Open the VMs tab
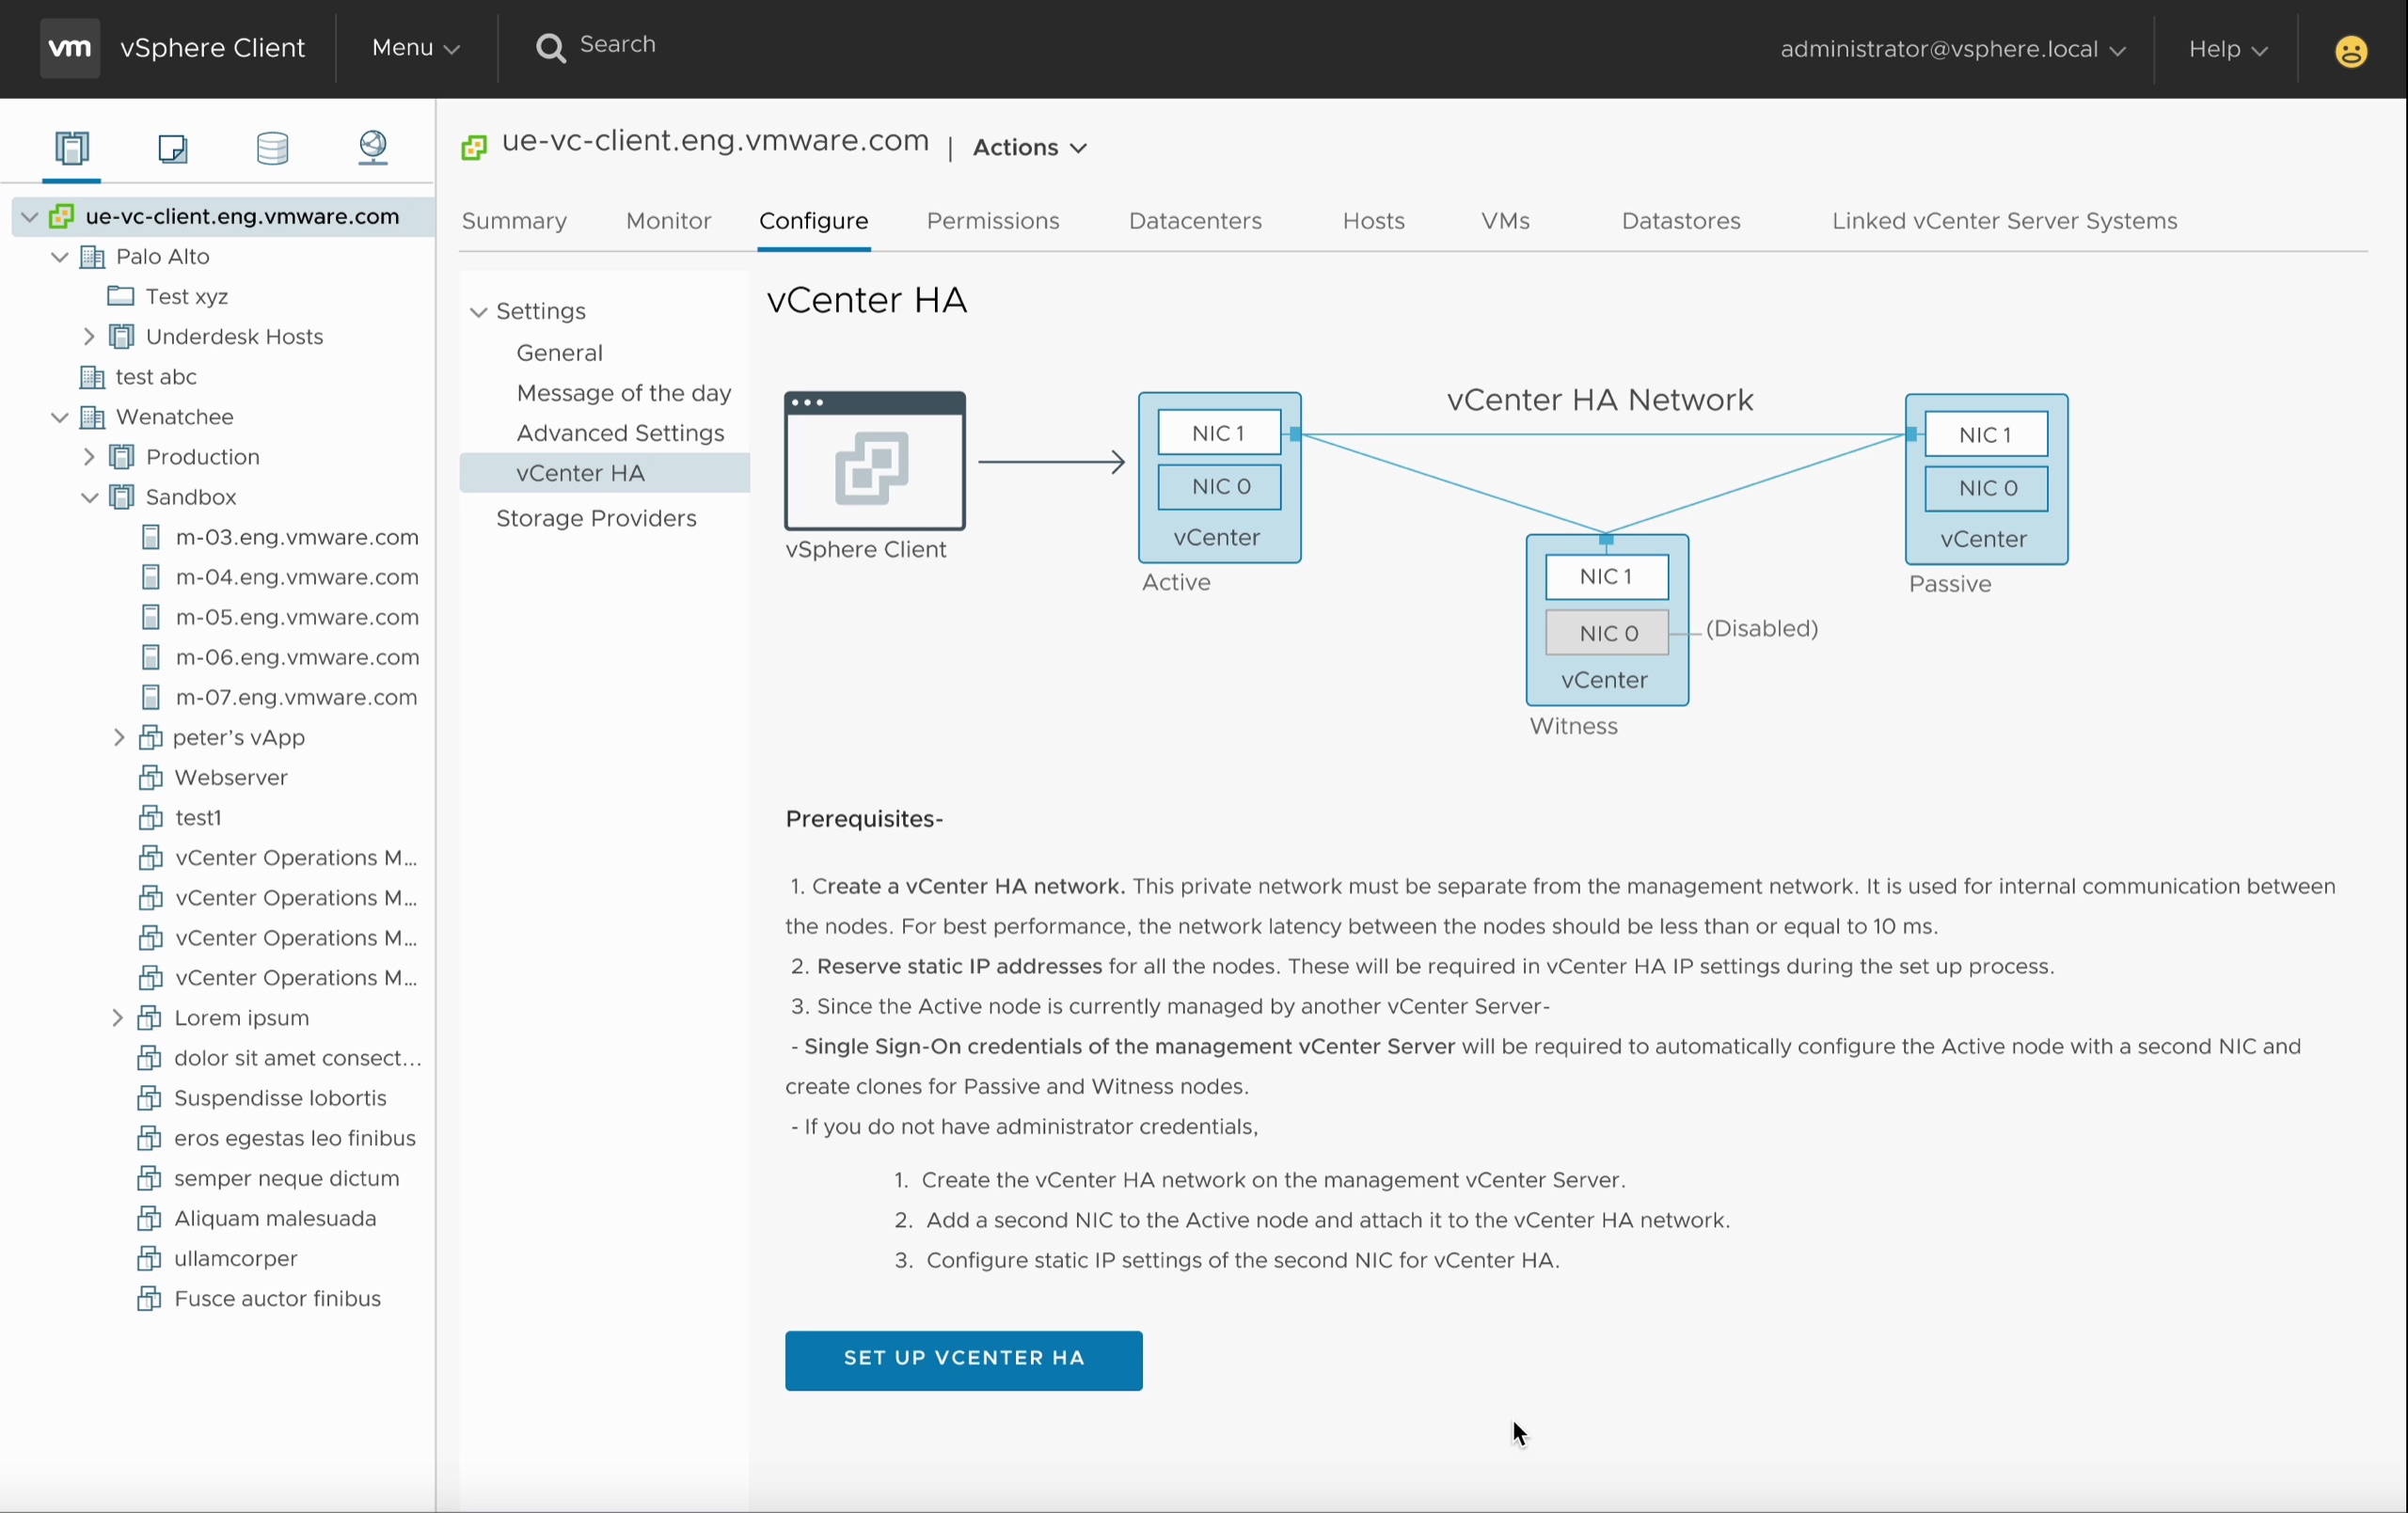The image size is (2408, 1513). click(1505, 221)
